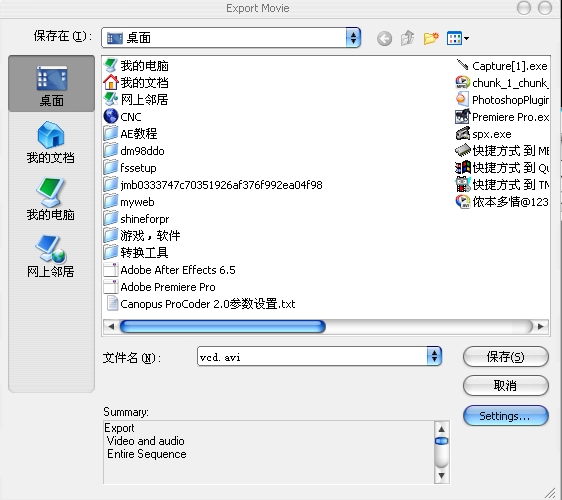Click the file list right scroll arrow
This screenshot has height=500, width=562.
click(x=540, y=327)
